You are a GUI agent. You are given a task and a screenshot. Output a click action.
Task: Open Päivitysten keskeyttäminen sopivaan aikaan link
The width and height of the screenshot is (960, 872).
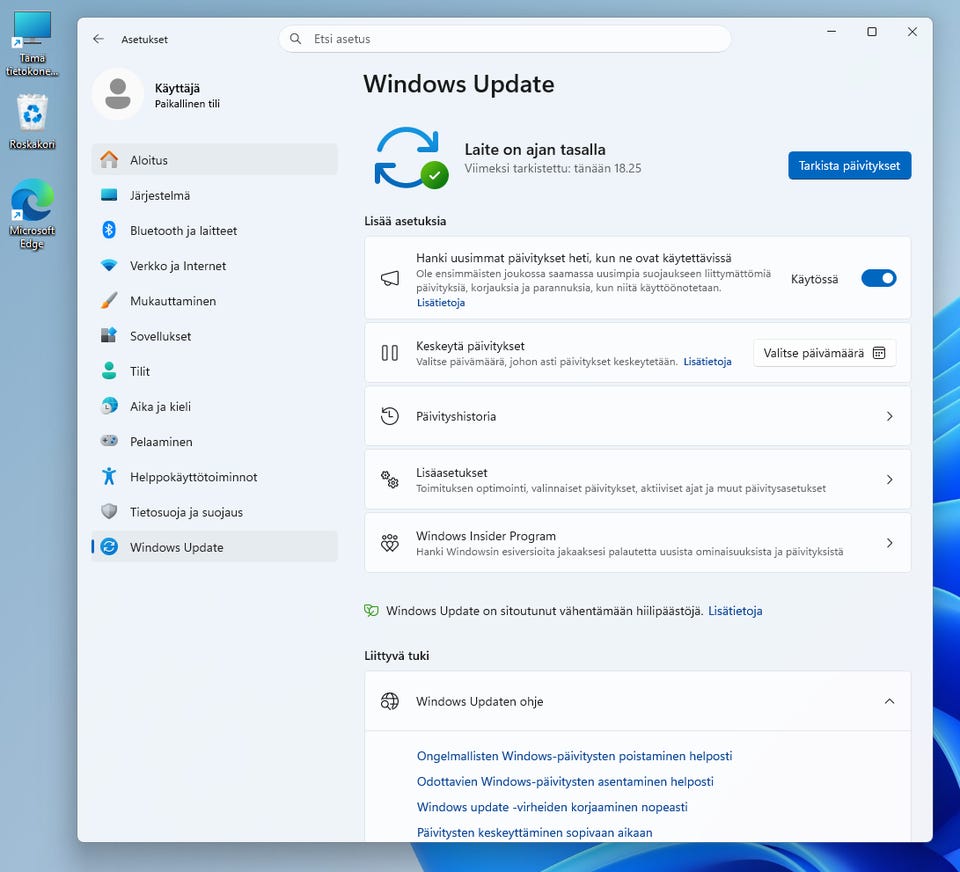[534, 832]
